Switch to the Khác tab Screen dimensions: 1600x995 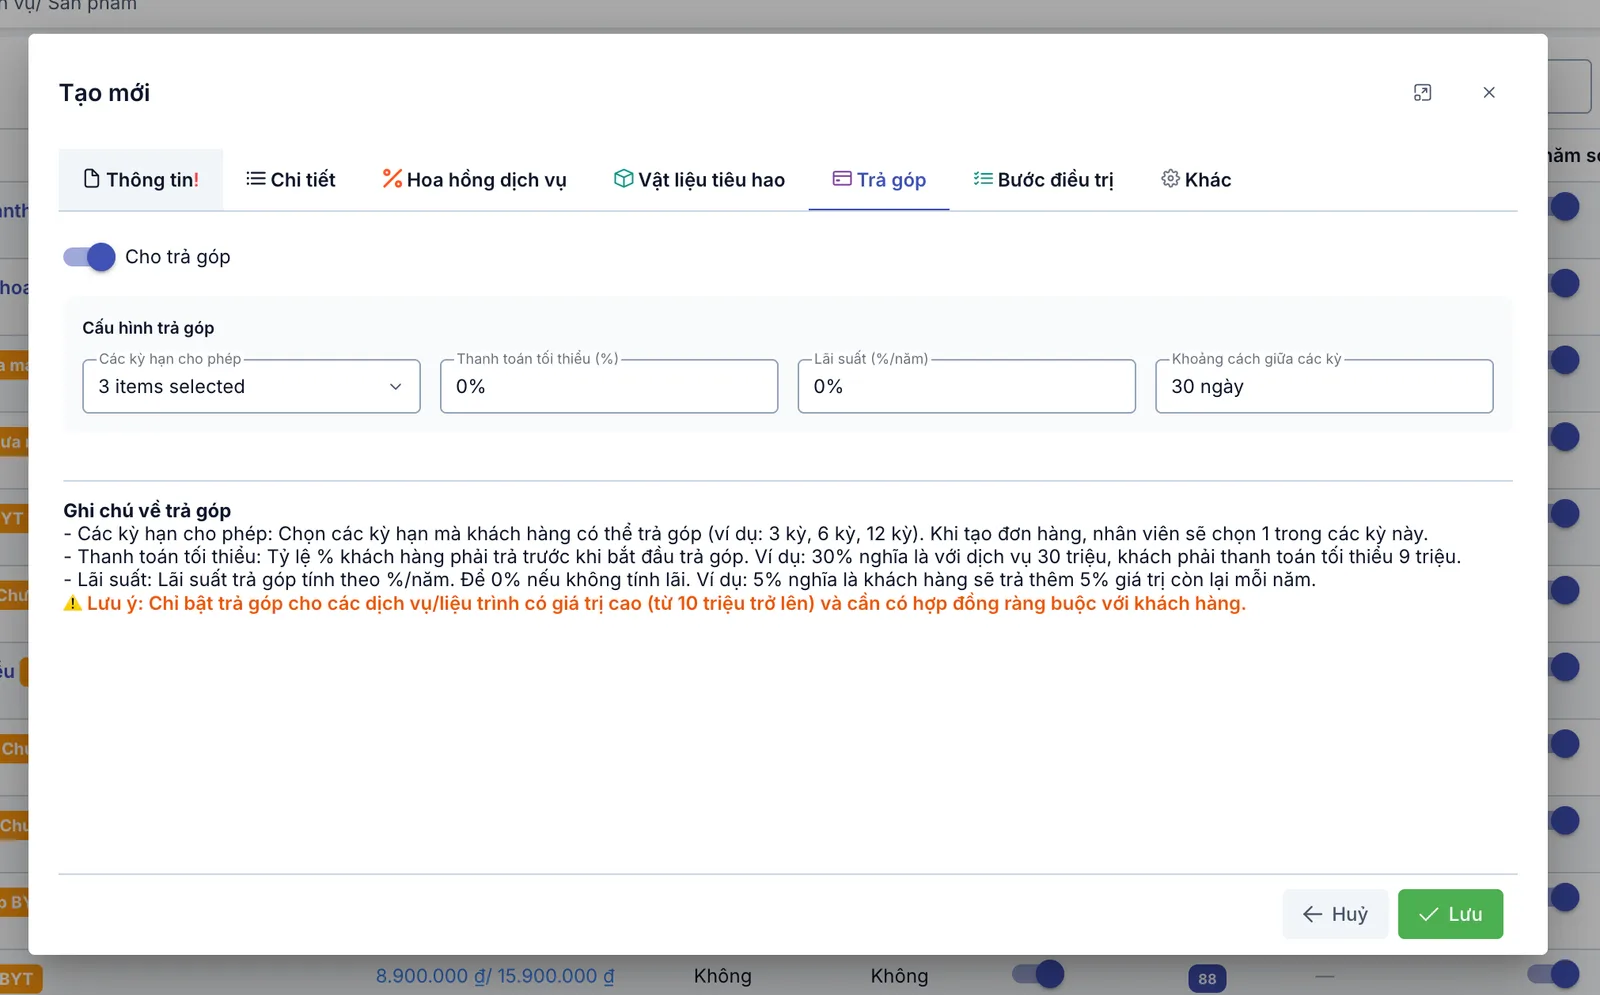1196,180
